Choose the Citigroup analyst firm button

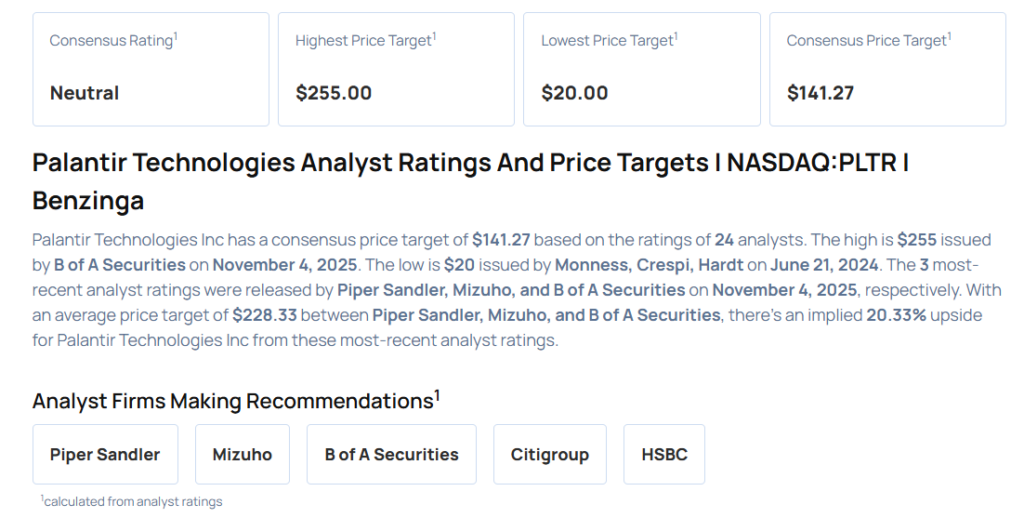click(549, 454)
